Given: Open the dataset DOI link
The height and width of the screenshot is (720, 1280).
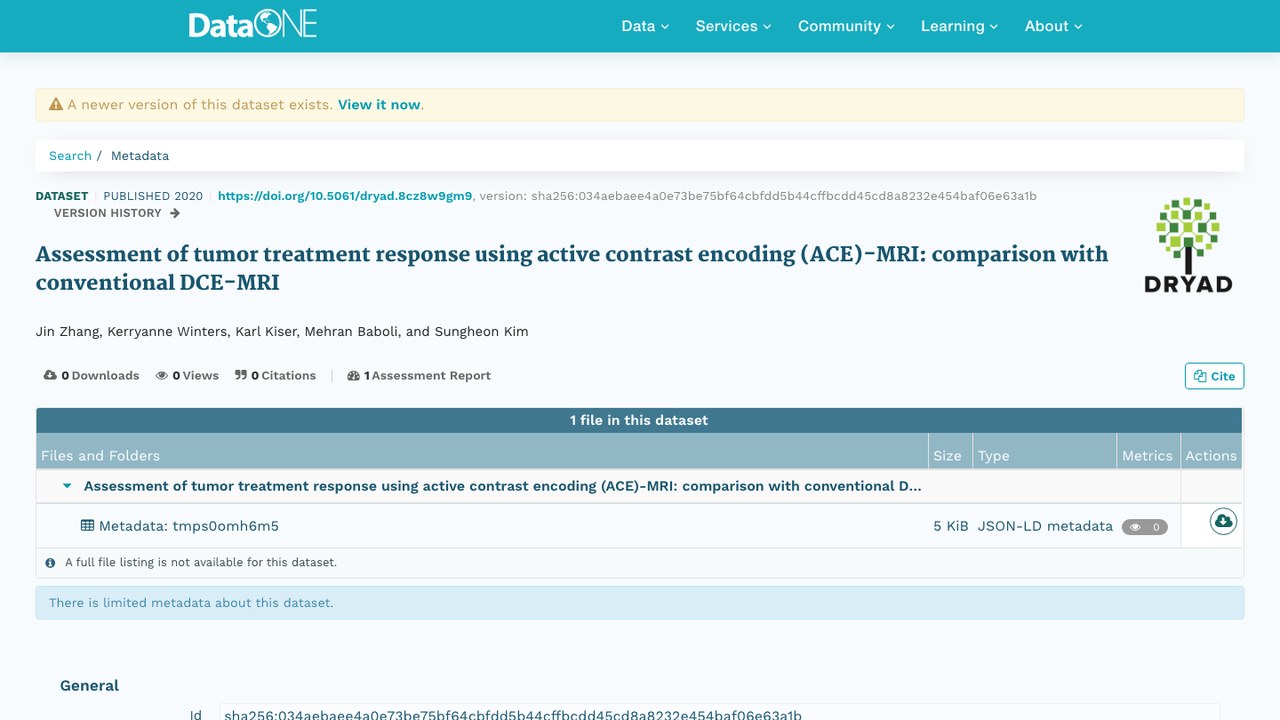Looking at the screenshot, I should (345, 196).
